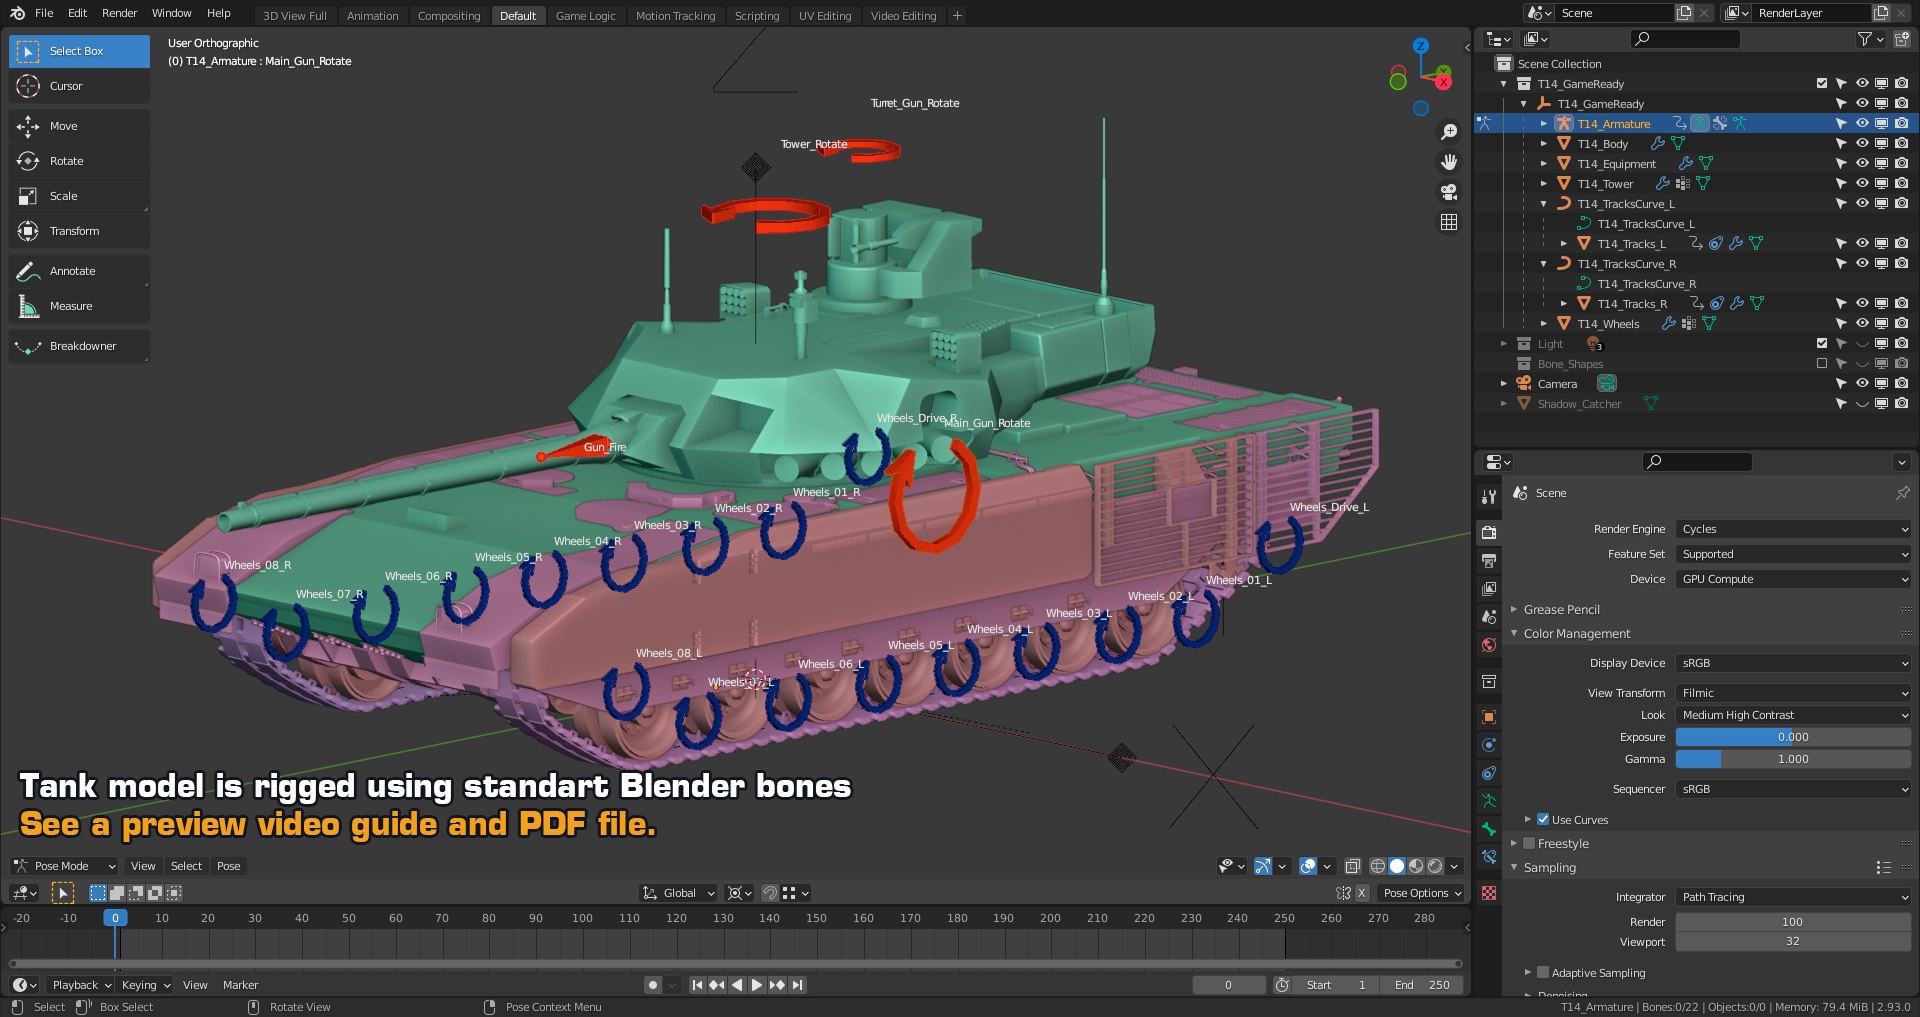
Task: Select the Measure tool
Action: point(79,306)
